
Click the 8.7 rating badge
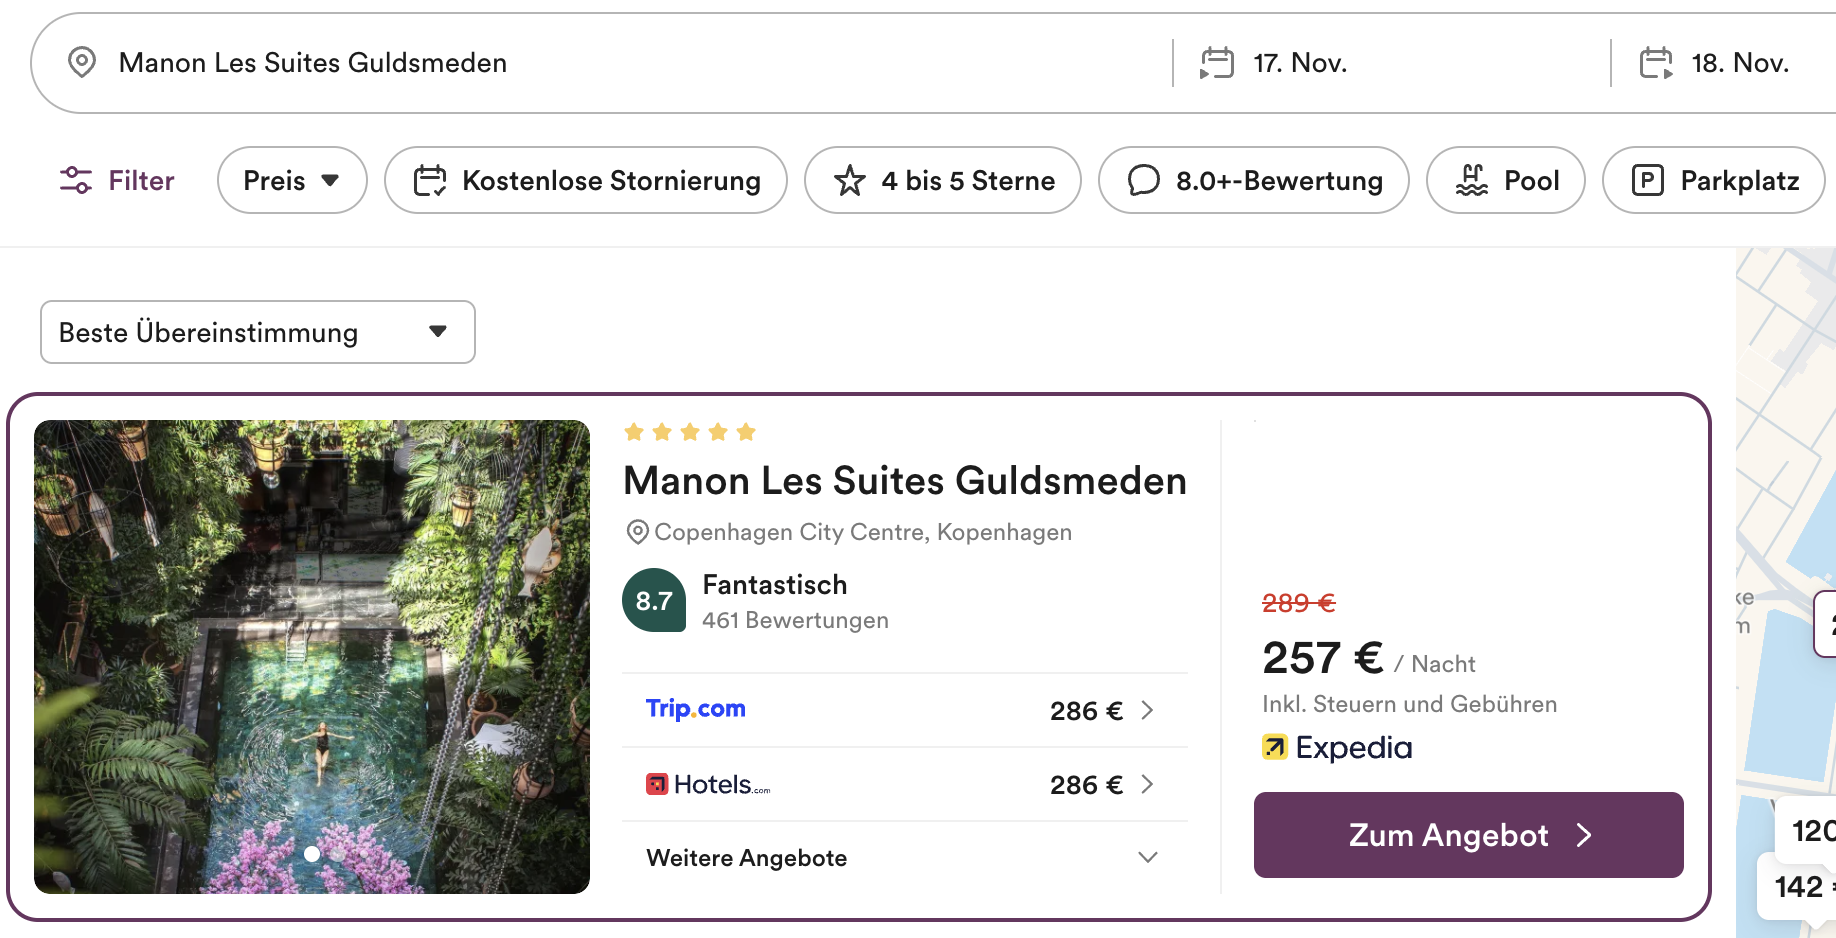tap(654, 600)
